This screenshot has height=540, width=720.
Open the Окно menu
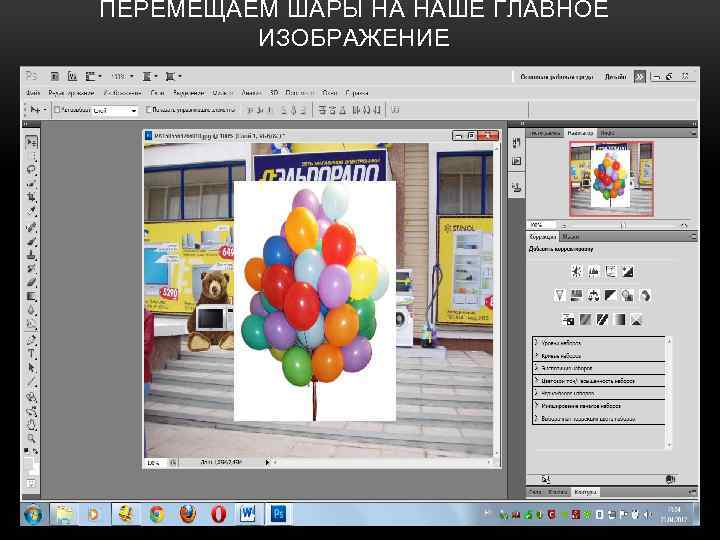click(329, 93)
